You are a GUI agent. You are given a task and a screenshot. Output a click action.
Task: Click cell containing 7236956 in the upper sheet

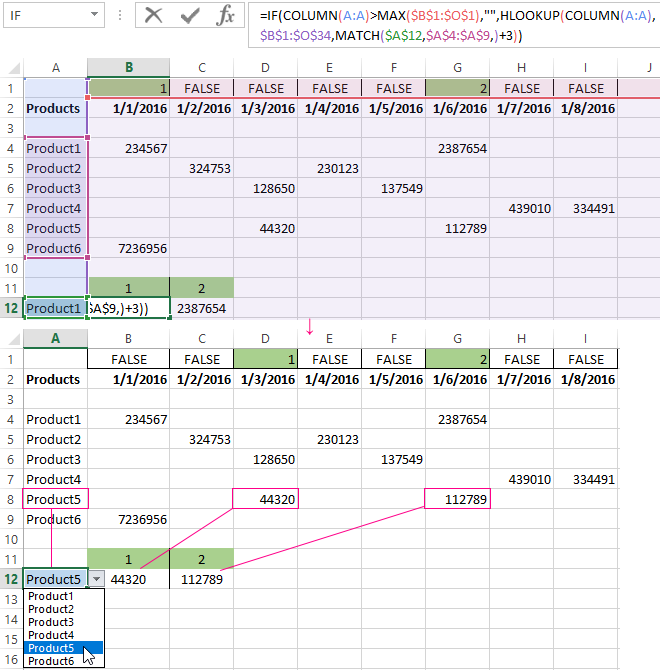129,248
